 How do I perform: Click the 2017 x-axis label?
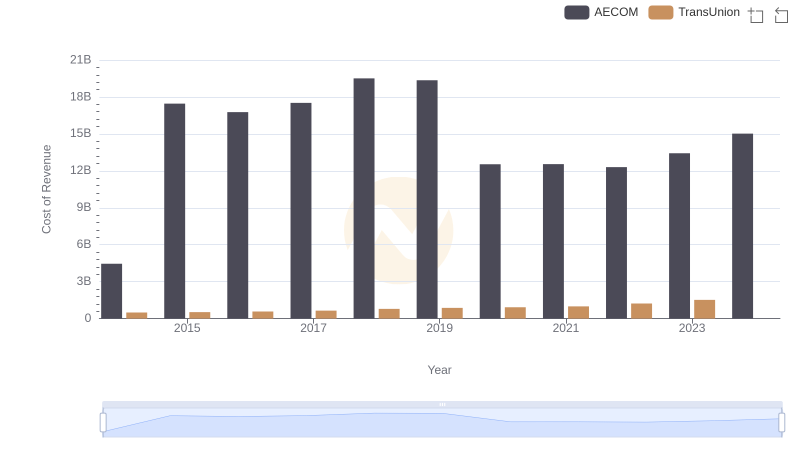(x=313, y=328)
